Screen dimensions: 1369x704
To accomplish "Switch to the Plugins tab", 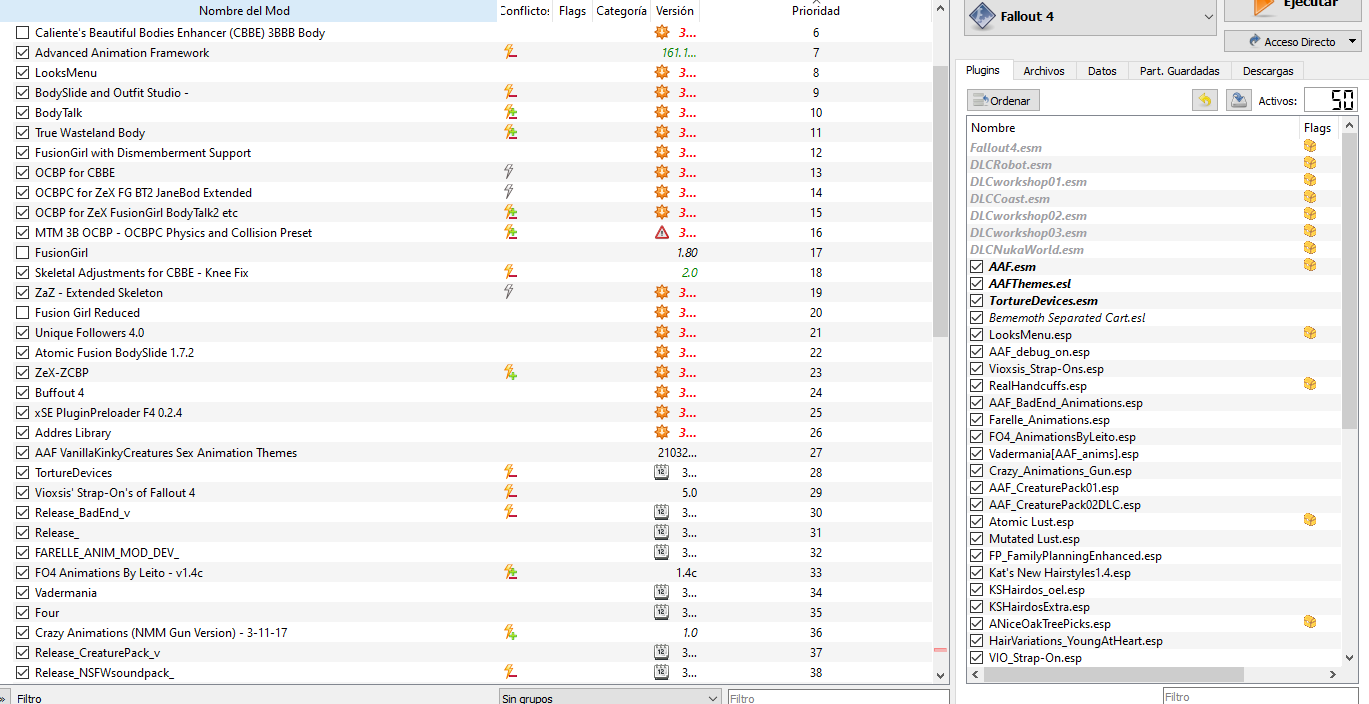I will 983,71.
